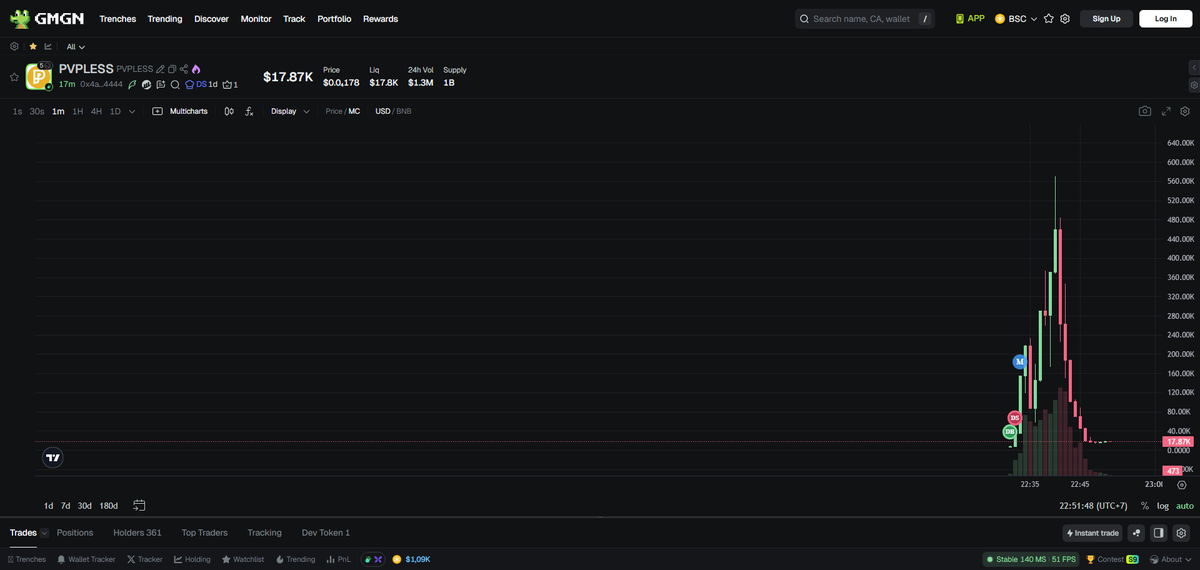Add PVPLESS to favorites with star

(x=14, y=77)
